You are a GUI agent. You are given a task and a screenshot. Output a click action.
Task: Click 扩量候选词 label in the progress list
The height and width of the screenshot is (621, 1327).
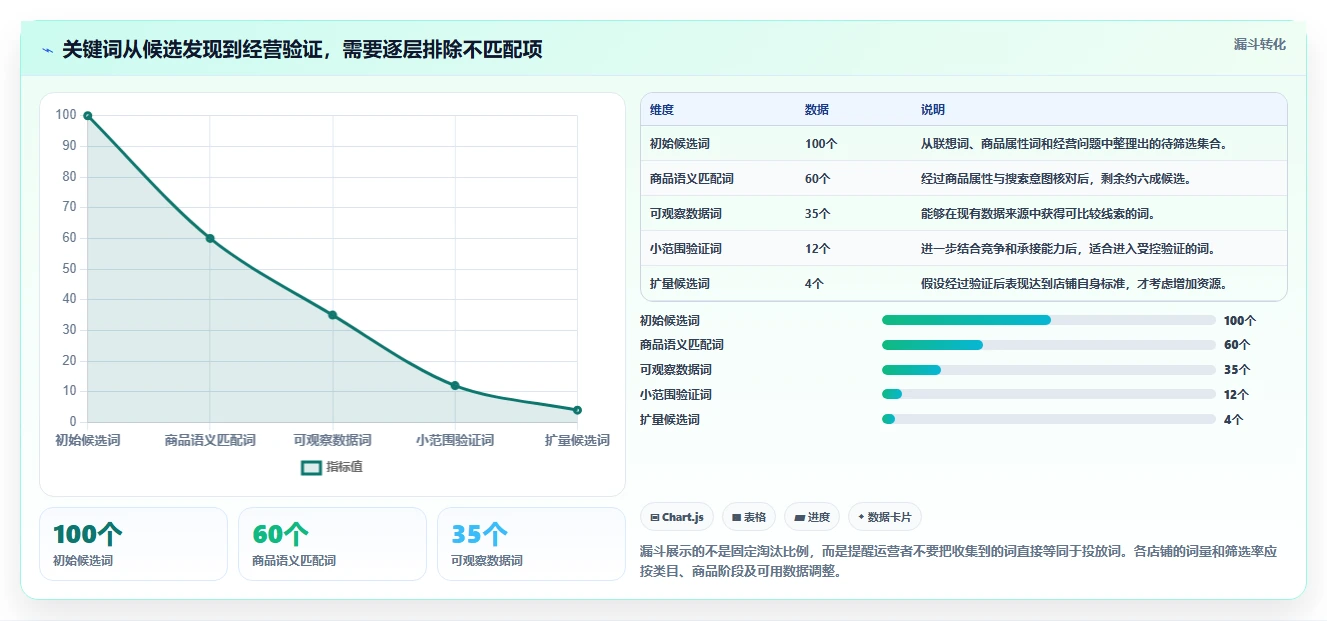(x=670, y=420)
